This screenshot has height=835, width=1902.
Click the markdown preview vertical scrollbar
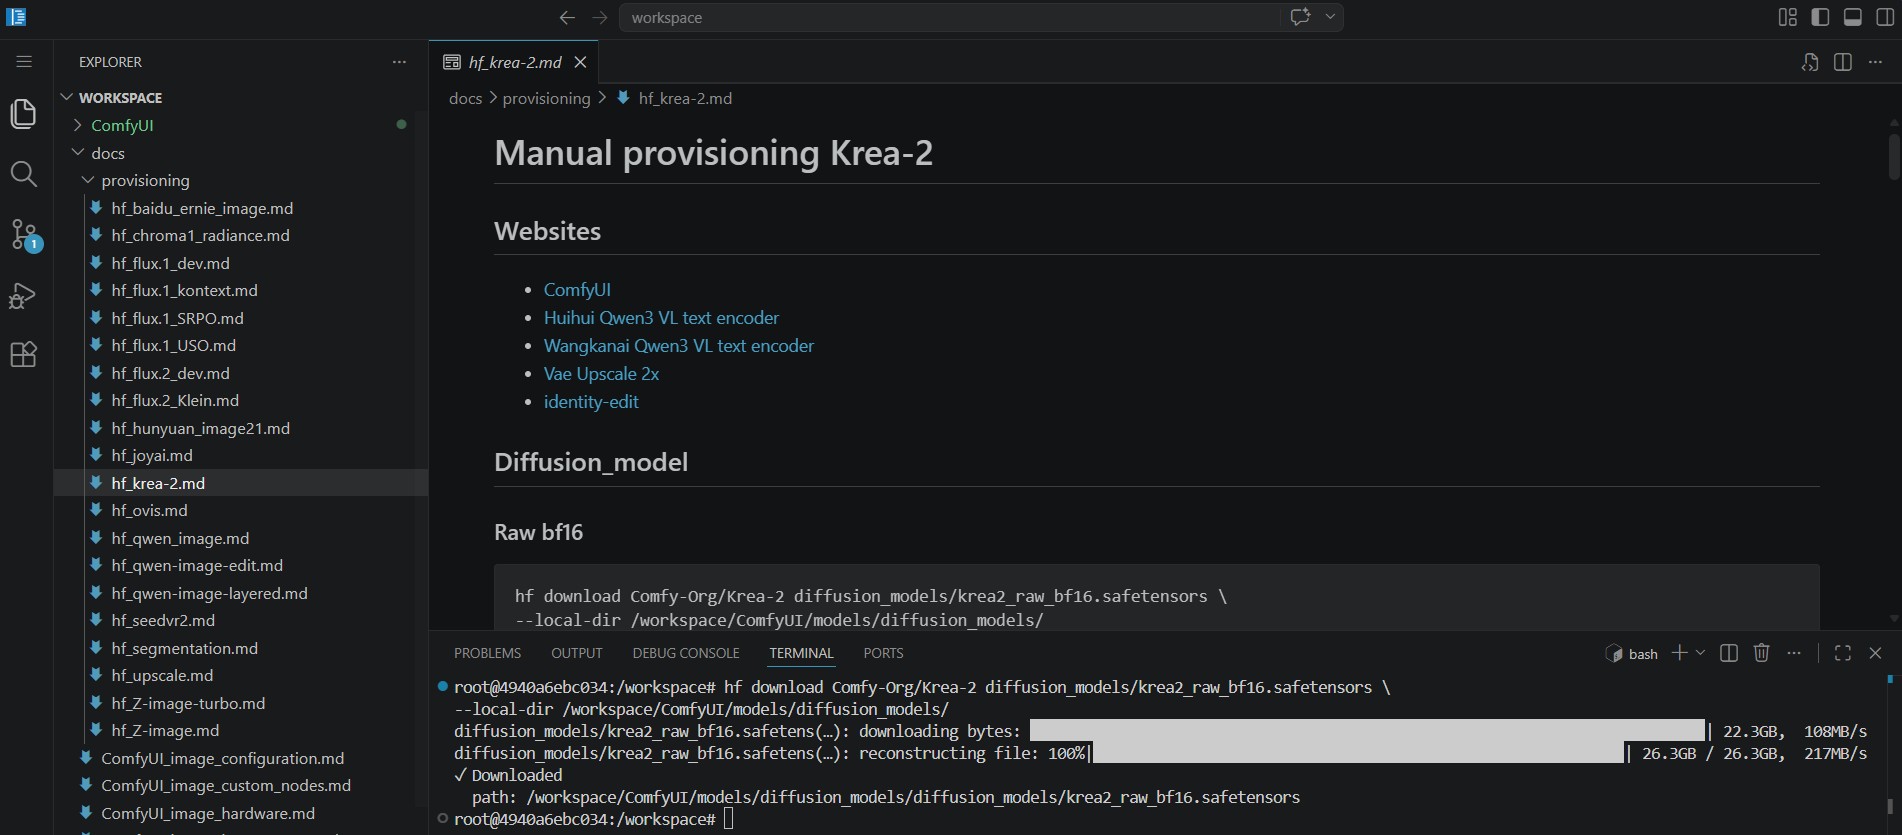coord(1894,157)
